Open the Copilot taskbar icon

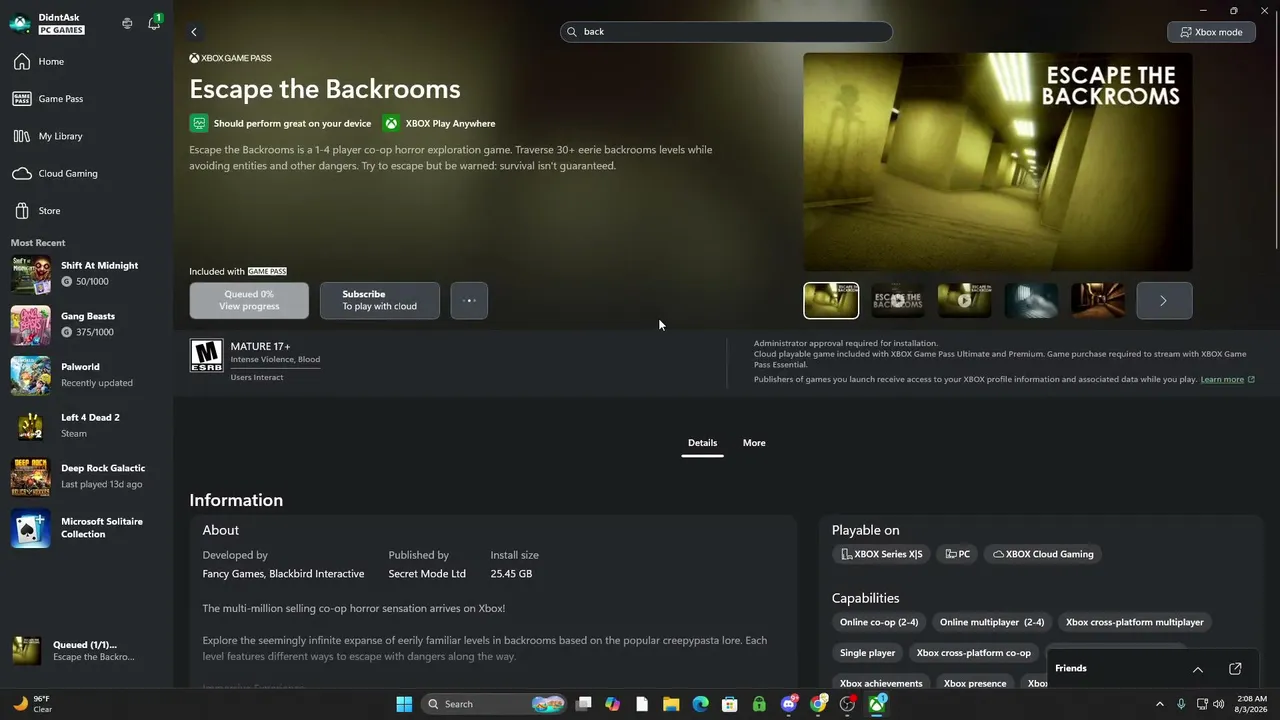pos(613,704)
